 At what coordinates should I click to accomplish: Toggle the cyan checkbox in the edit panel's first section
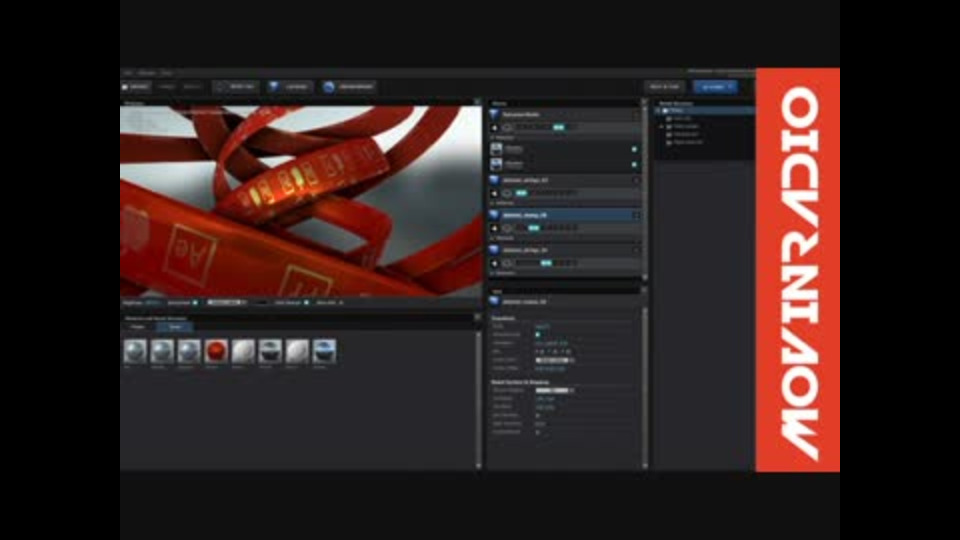click(538, 335)
